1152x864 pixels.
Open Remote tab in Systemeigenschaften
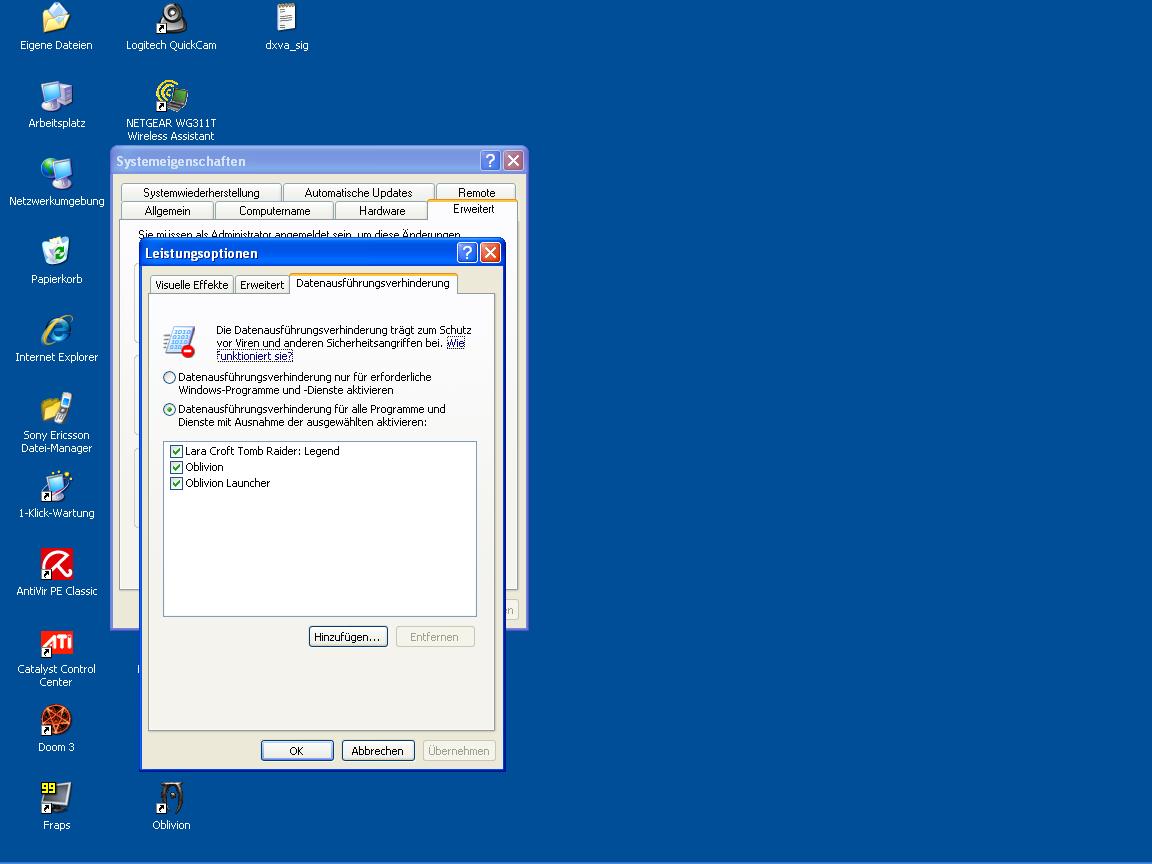click(x=476, y=192)
